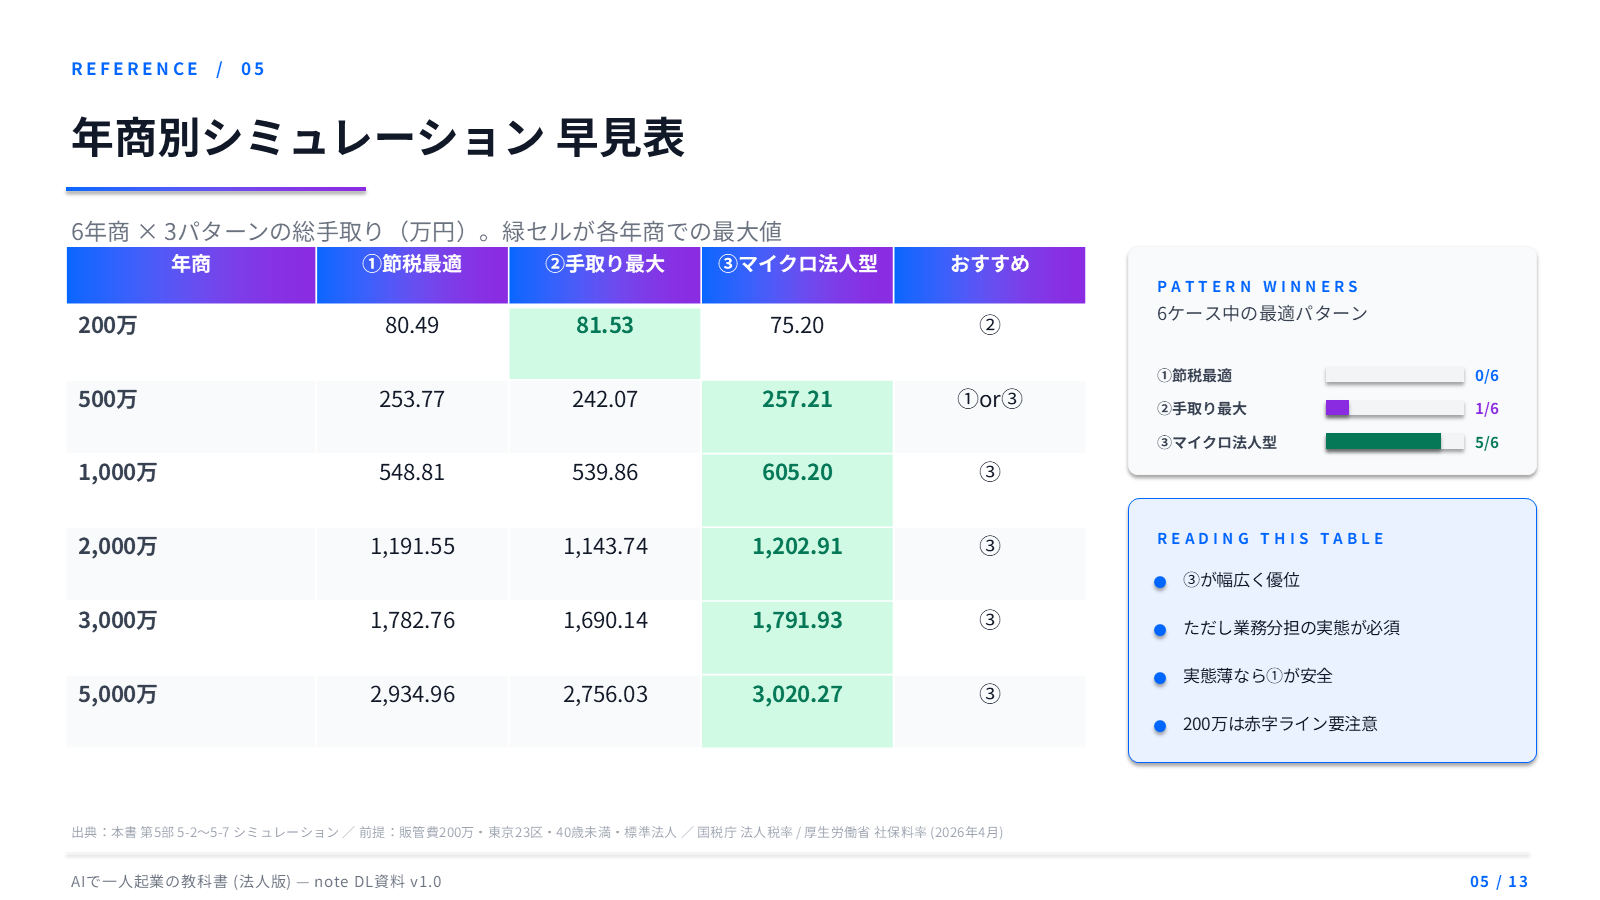
Task: Click the cell value 1,143.74
Action: (605, 547)
